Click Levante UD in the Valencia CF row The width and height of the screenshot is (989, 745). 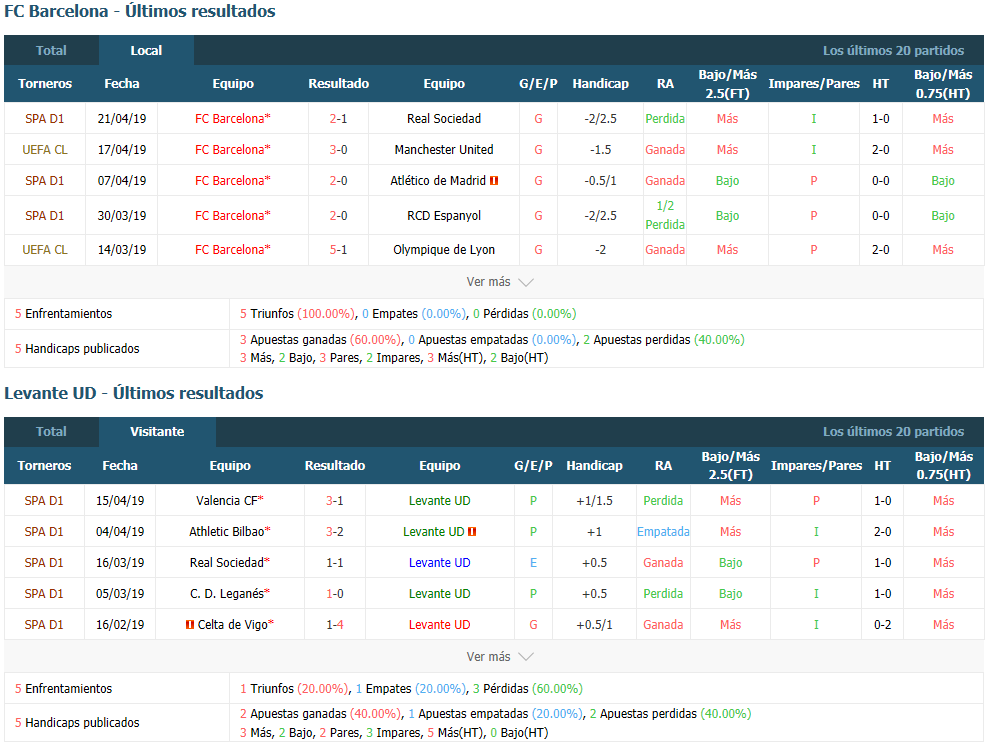pos(440,501)
